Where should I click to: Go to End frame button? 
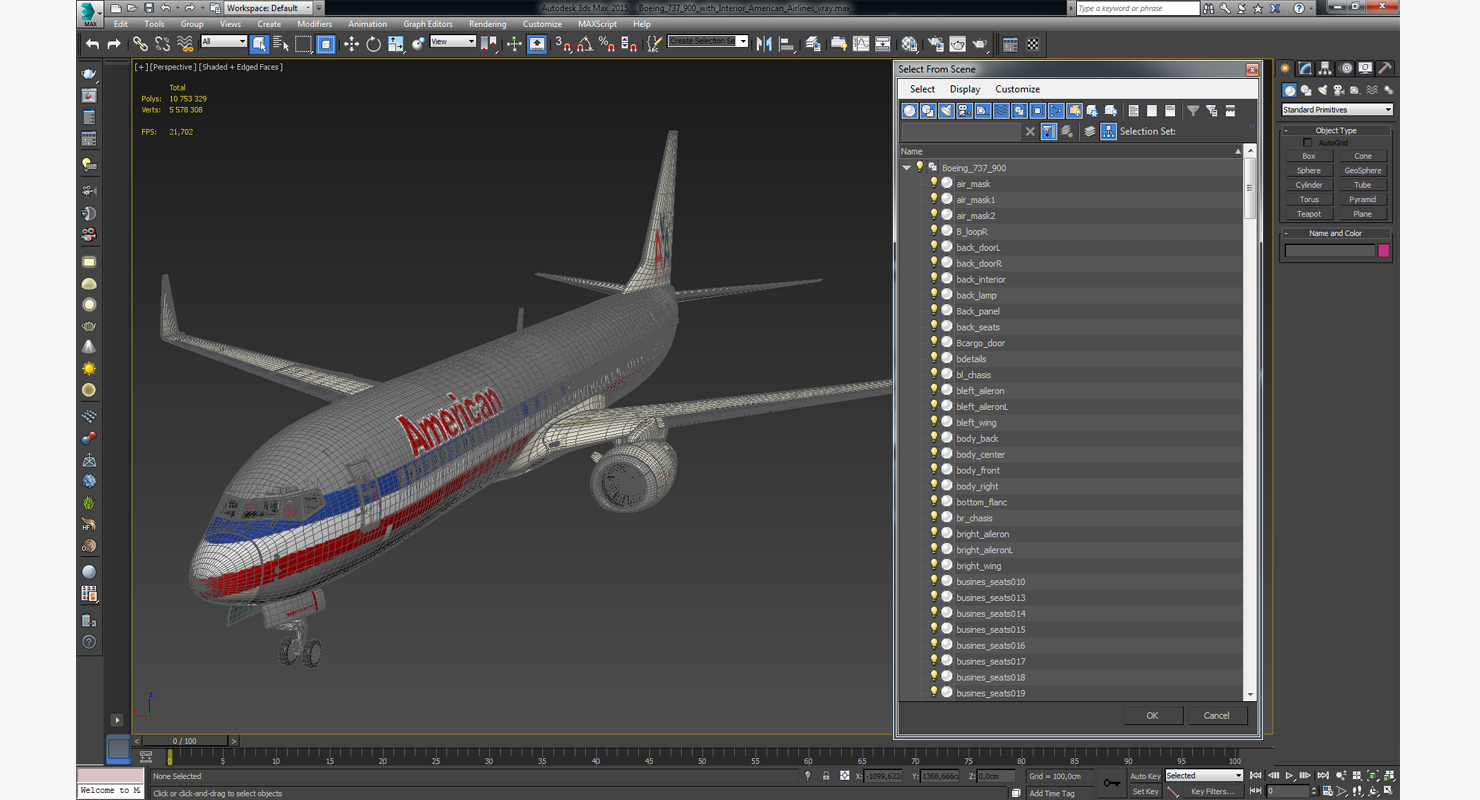(x=1324, y=775)
